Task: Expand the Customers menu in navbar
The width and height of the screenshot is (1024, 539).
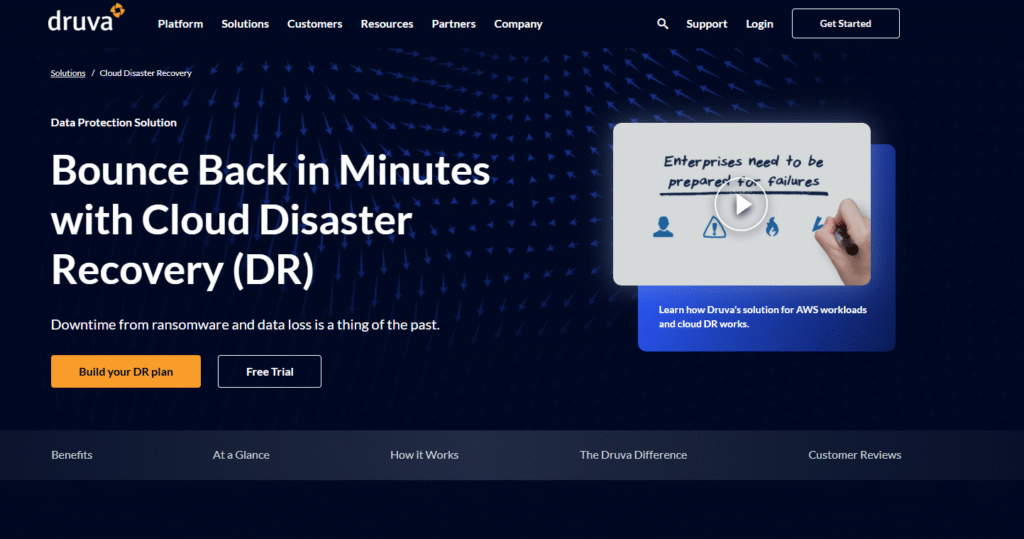Action: coord(314,24)
